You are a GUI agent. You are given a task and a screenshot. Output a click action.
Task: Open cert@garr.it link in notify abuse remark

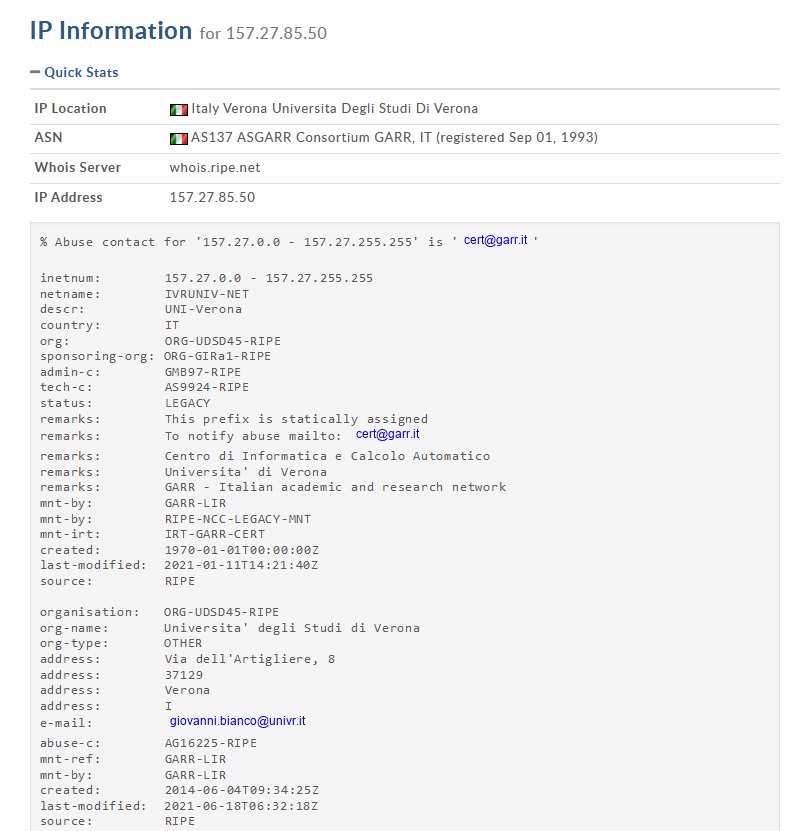(387, 434)
